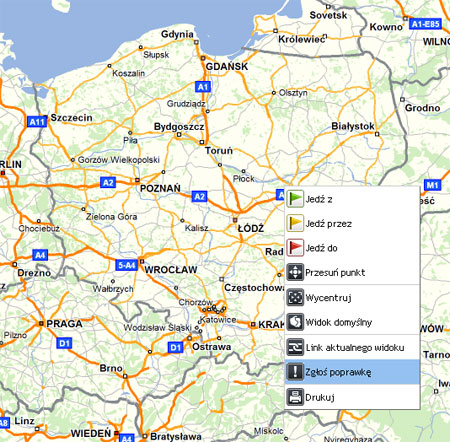This screenshot has width=450, height=442.
Task: Click the A11 road sign near Szczecin
Action: click(x=37, y=122)
